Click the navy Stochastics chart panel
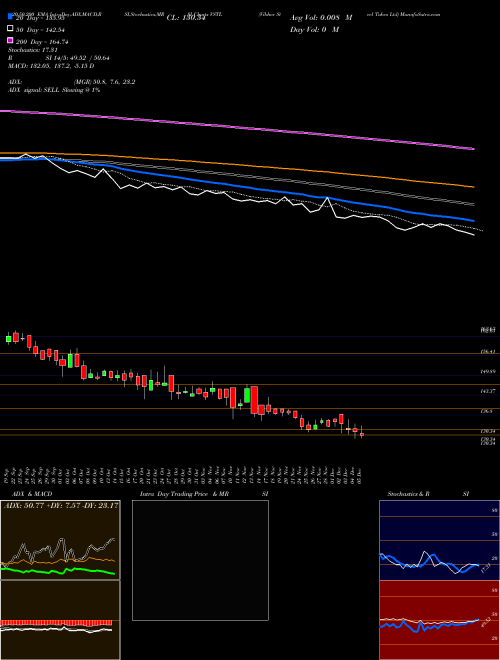Screen dimensions: 500x660 pyautogui.click(x=439, y=540)
